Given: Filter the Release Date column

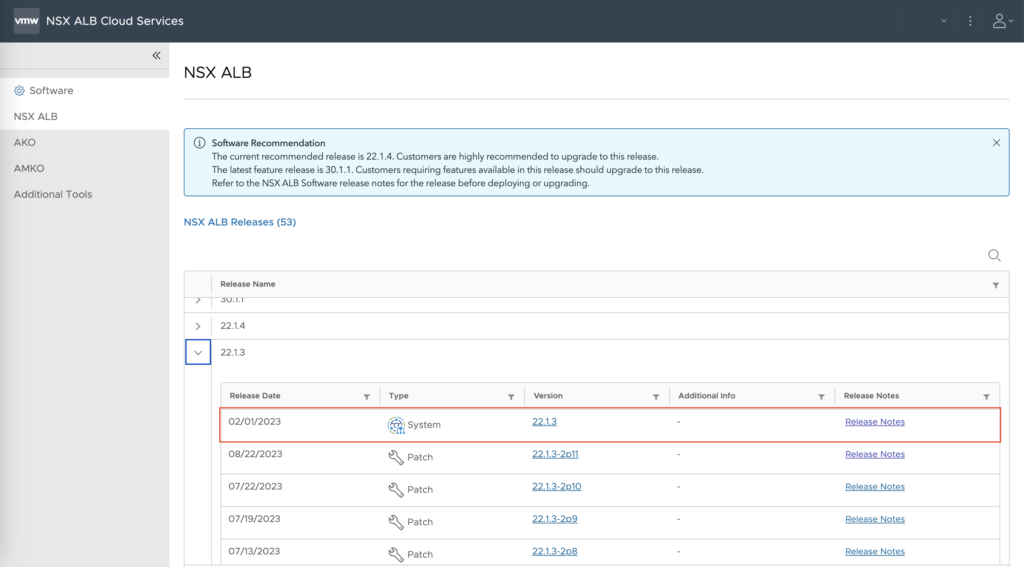Looking at the screenshot, I should 366,397.
